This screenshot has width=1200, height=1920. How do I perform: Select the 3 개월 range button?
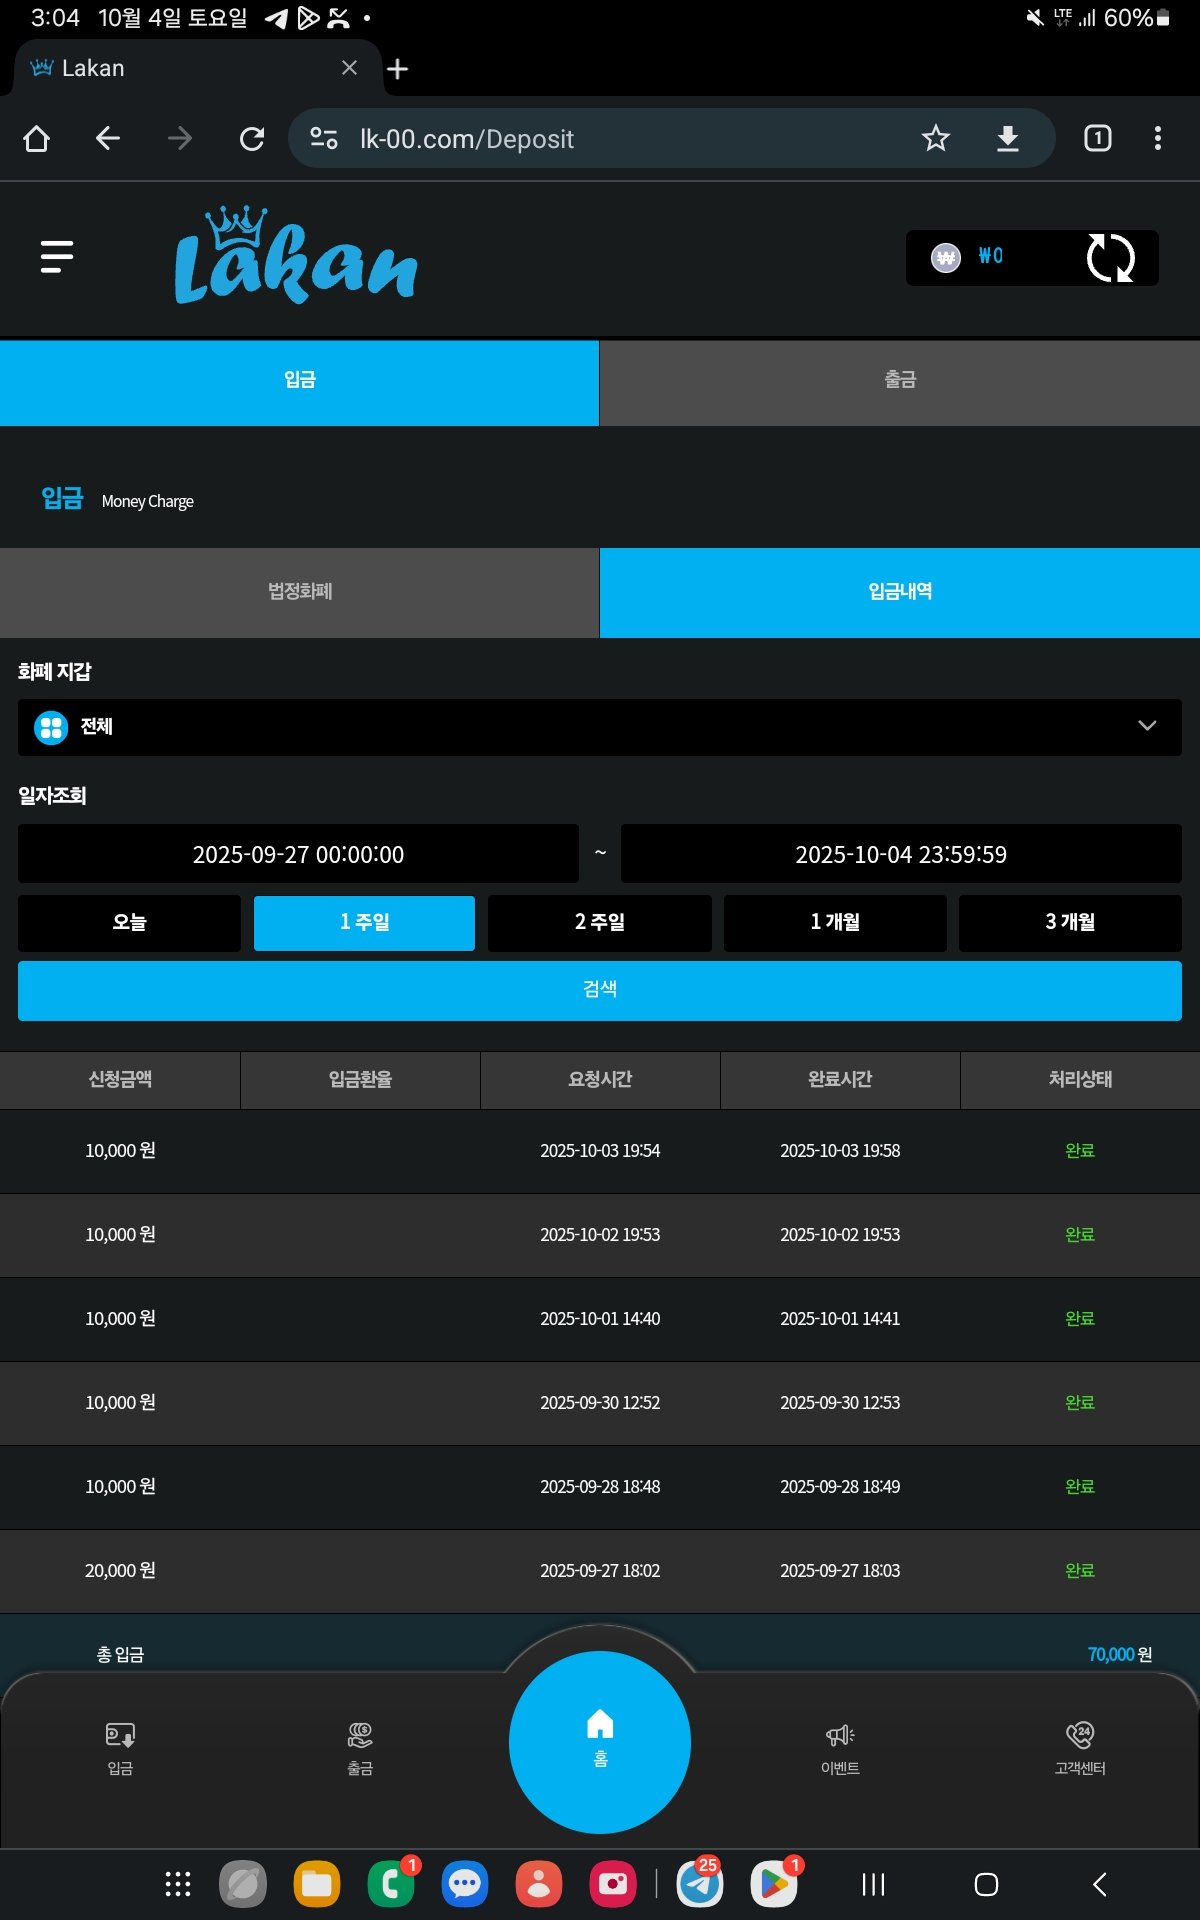coord(1070,922)
